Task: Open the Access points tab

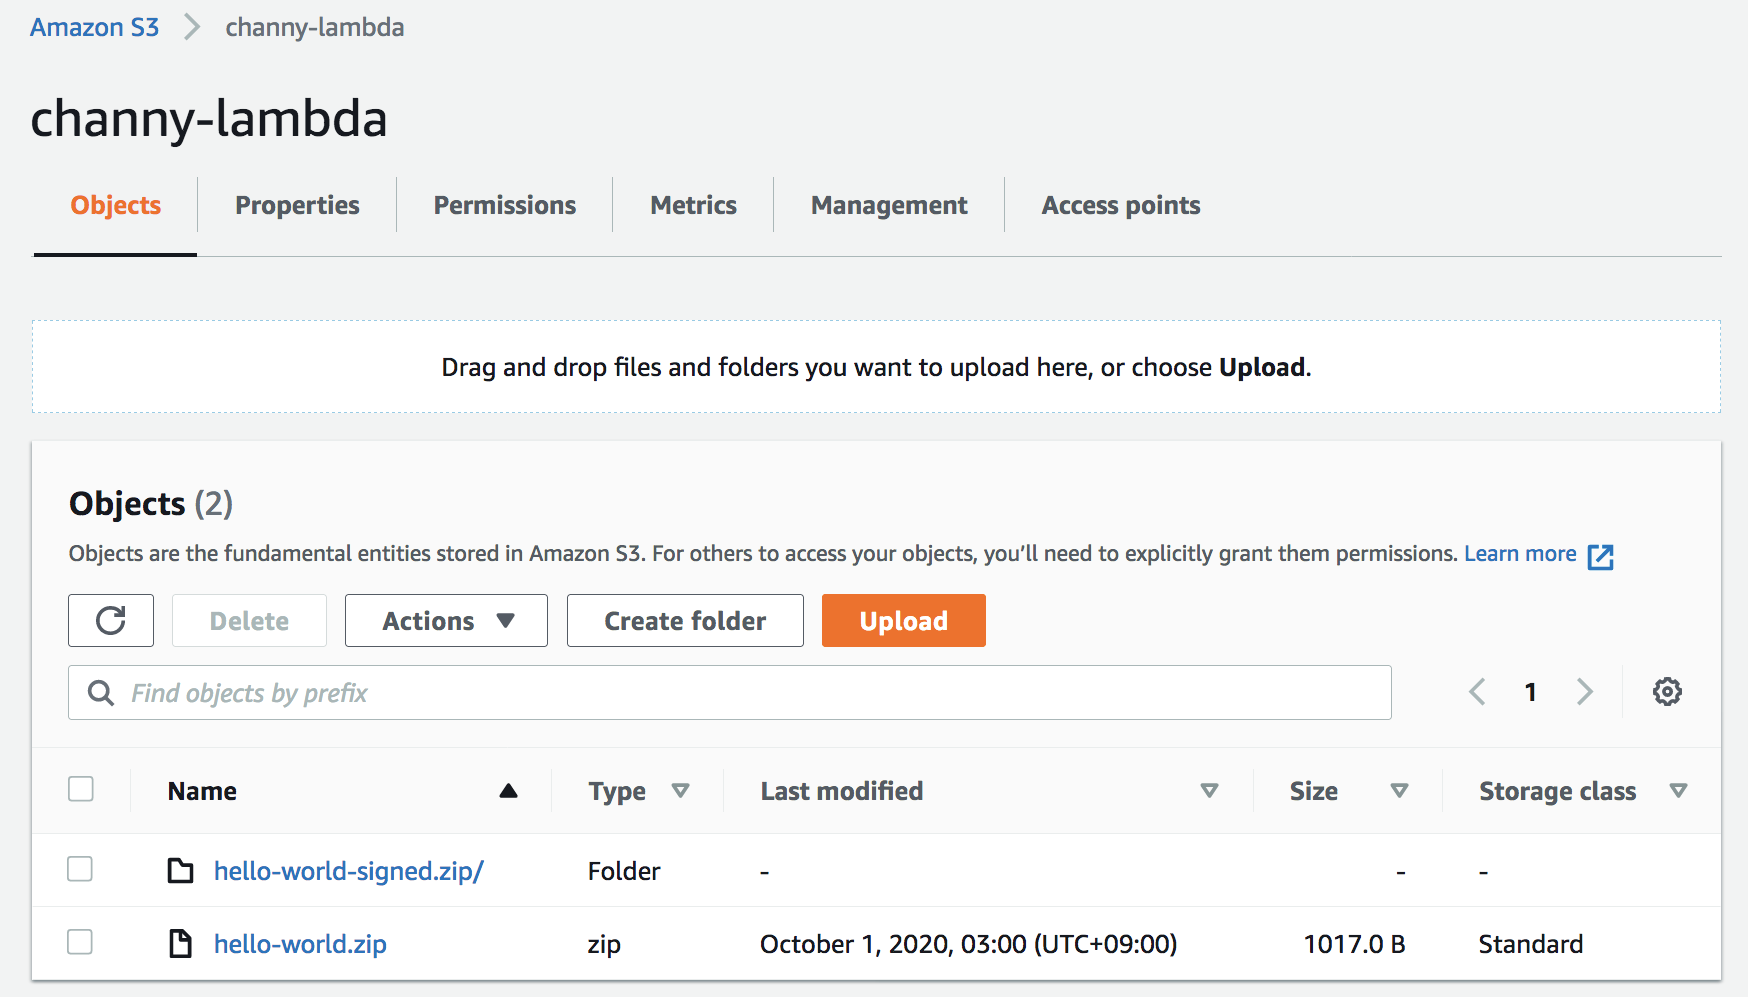Action: coord(1121,205)
